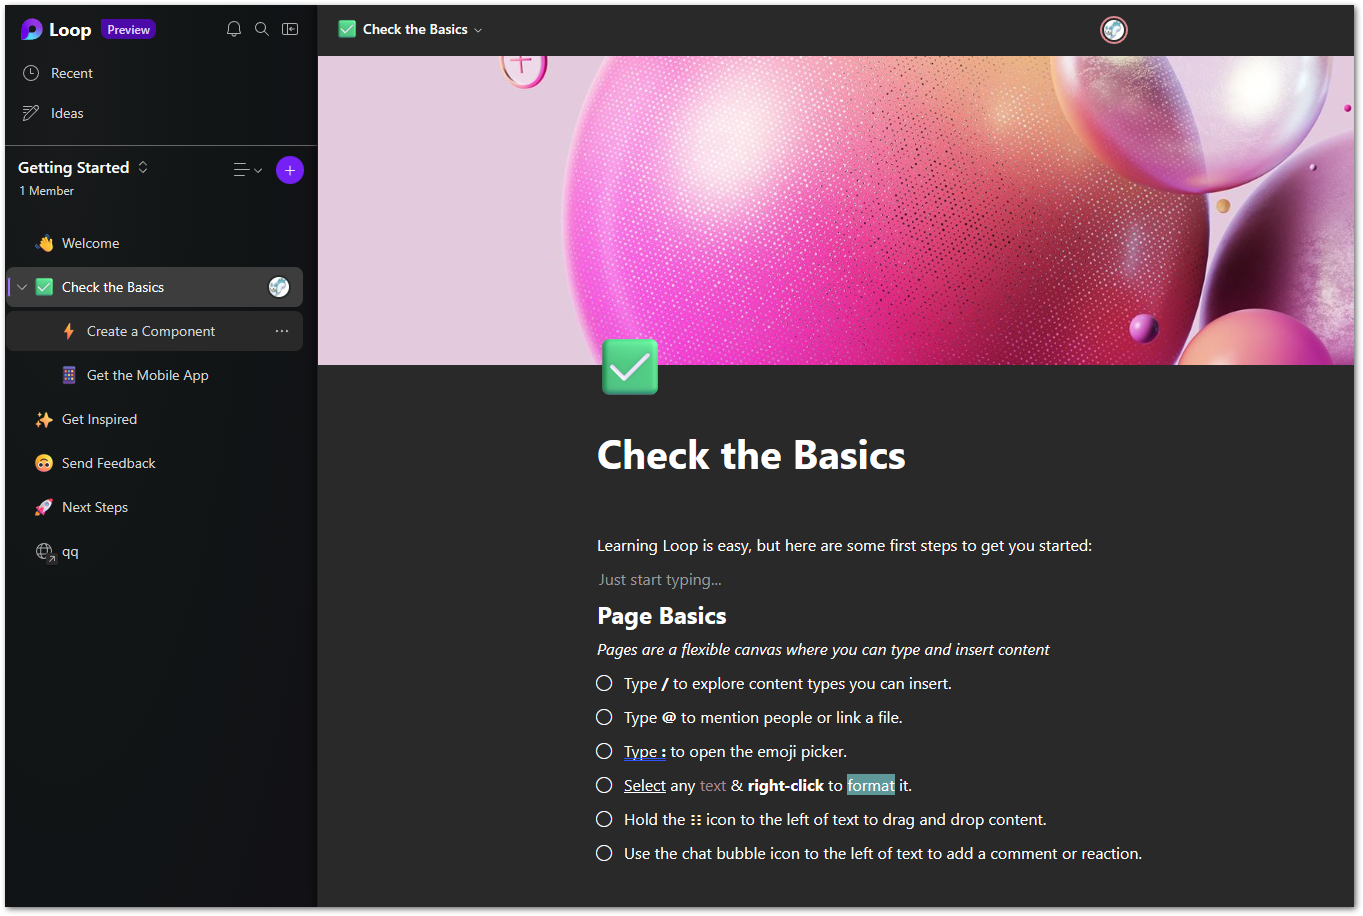The height and width of the screenshot is (916, 1363).
Task: Open Ideas with the pencil icon
Action: [x=31, y=113]
